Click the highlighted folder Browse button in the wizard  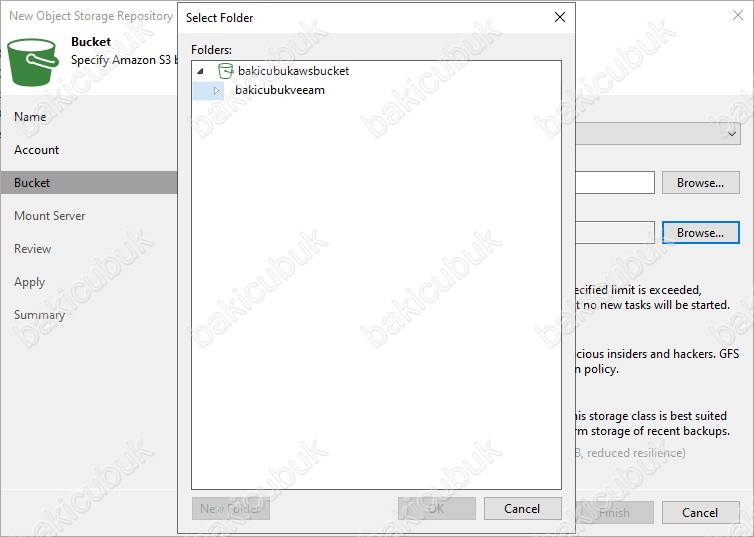[701, 233]
